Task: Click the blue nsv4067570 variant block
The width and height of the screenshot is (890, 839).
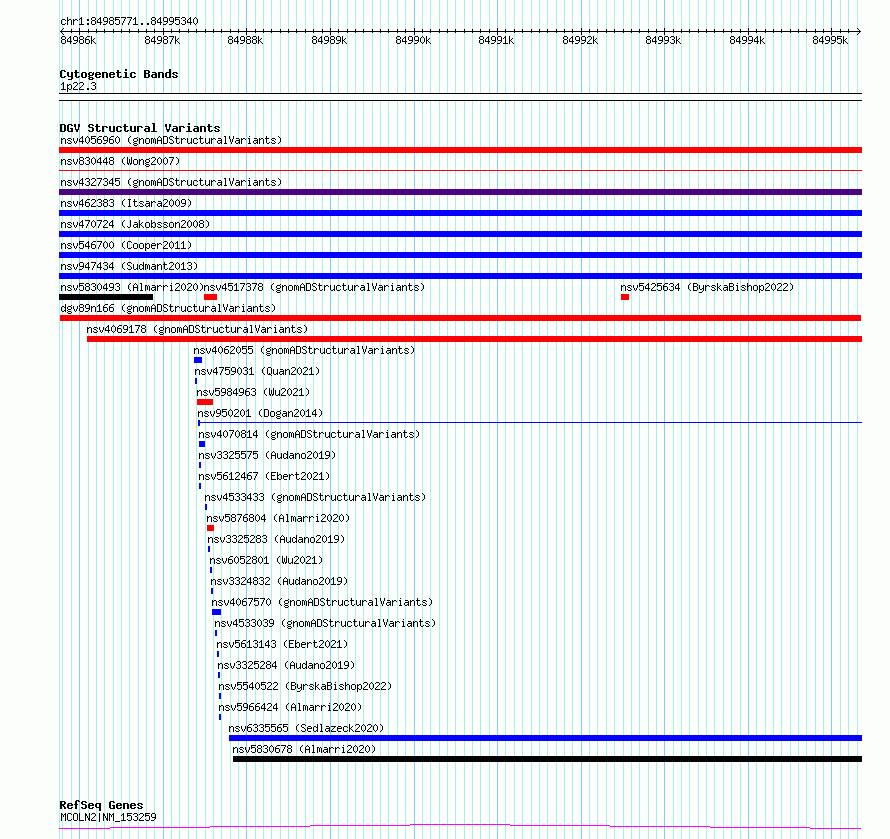Action: [216, 612]
